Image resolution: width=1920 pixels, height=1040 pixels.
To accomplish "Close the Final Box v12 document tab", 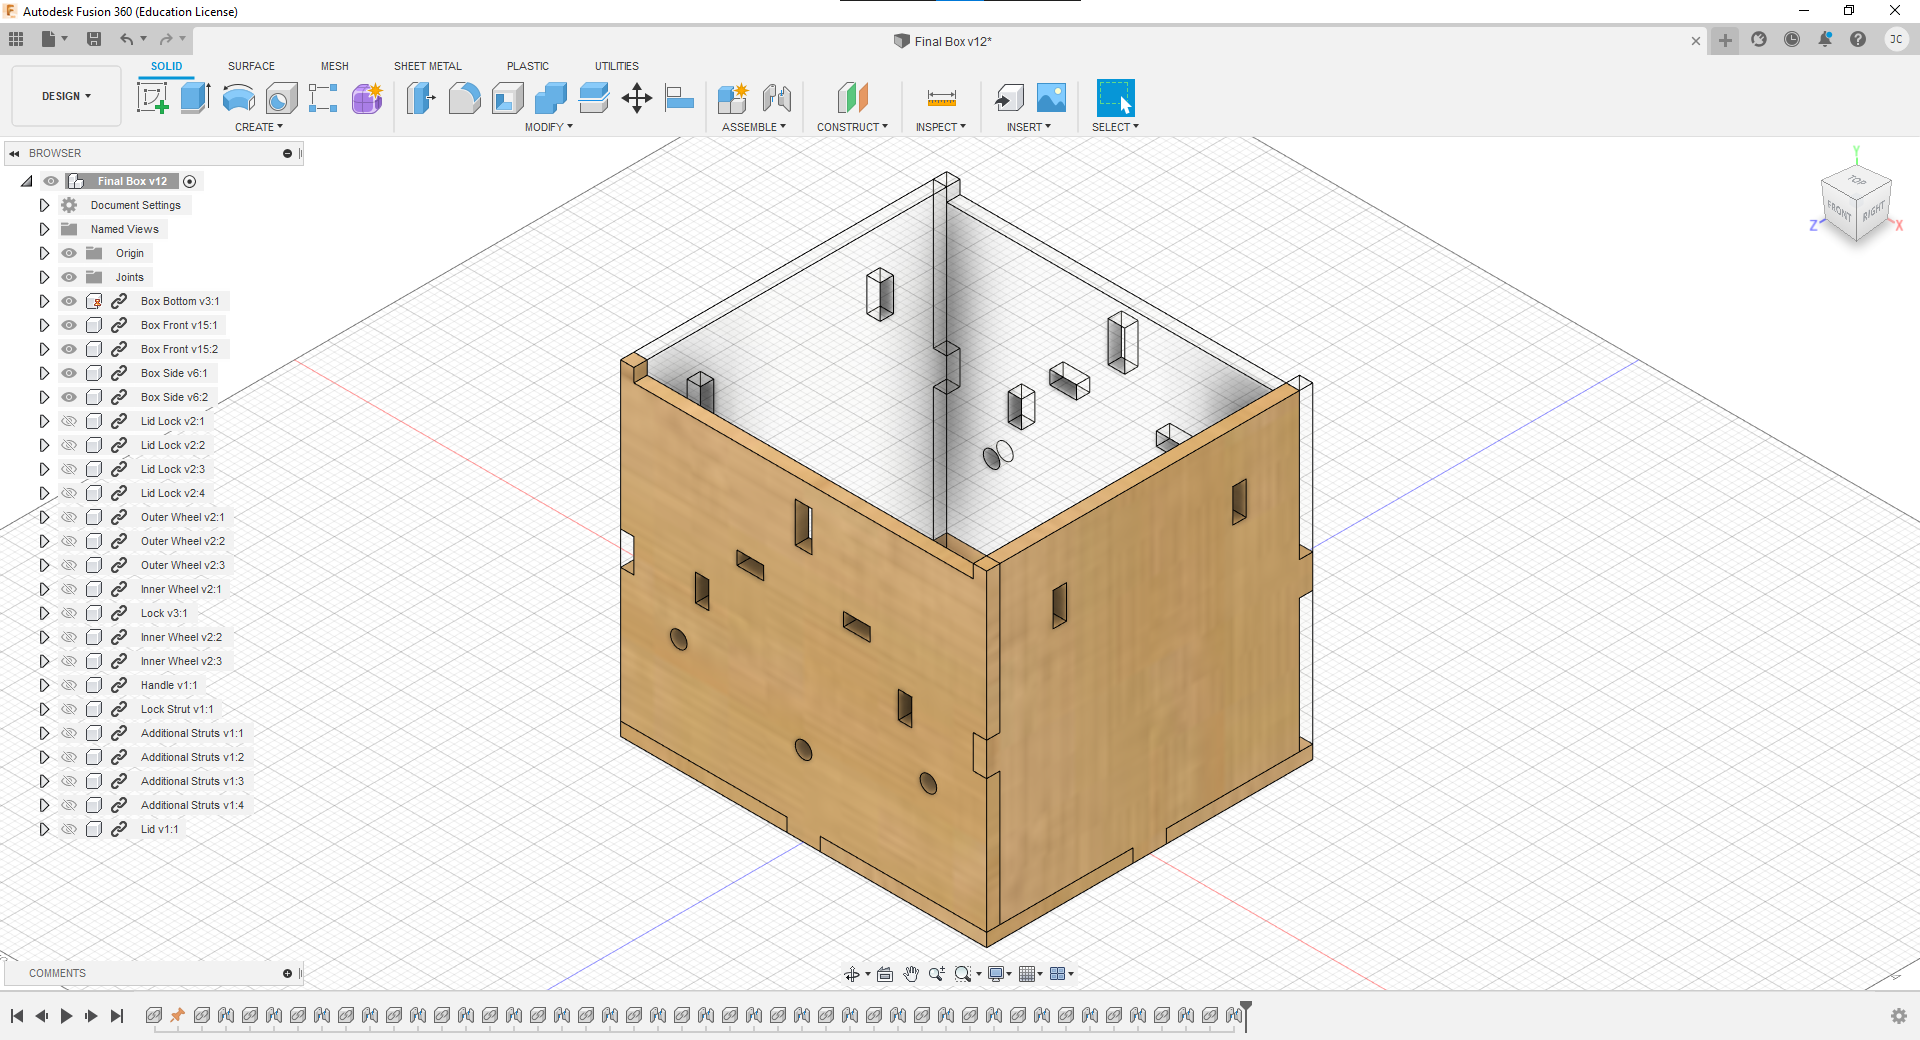I will (x=1696, y=41).
